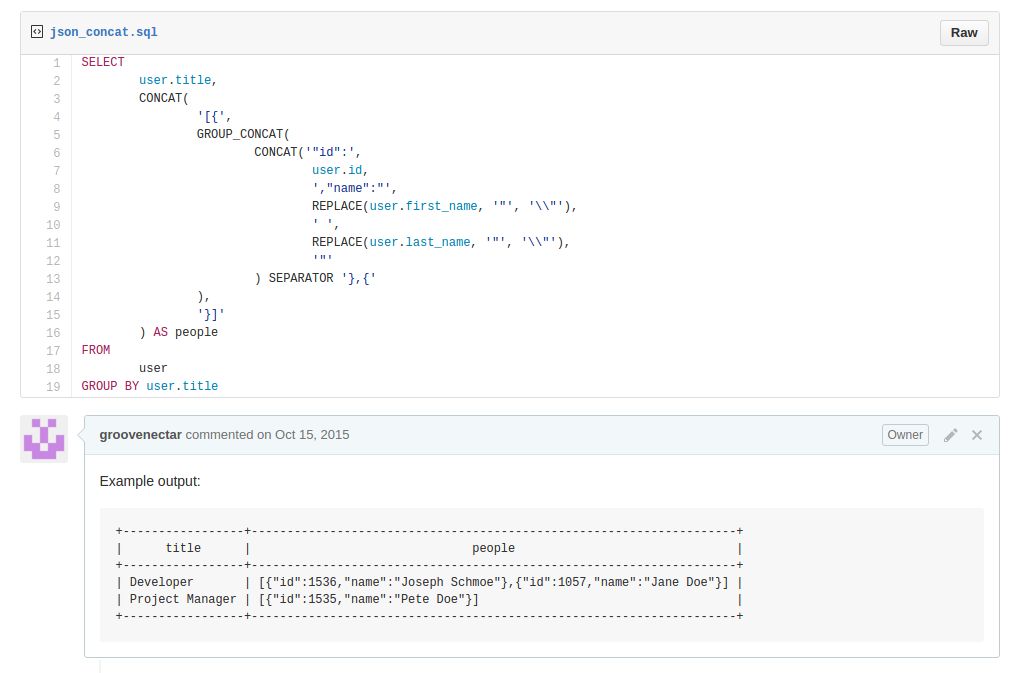This screenshot has width=1024, height=673.
Task: Select line number 19 in the gutter
Action: (x=53, y=386)
